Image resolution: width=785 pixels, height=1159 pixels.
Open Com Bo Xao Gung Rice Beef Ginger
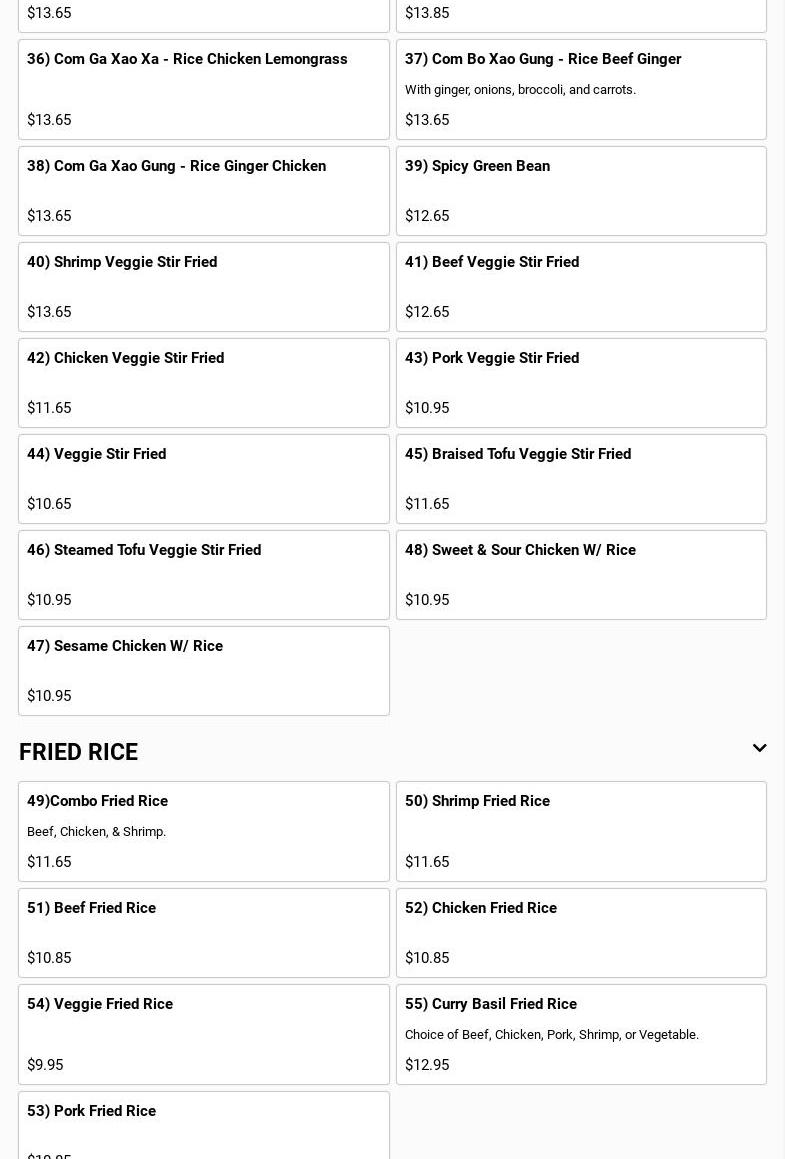click(x=580, y=89)
